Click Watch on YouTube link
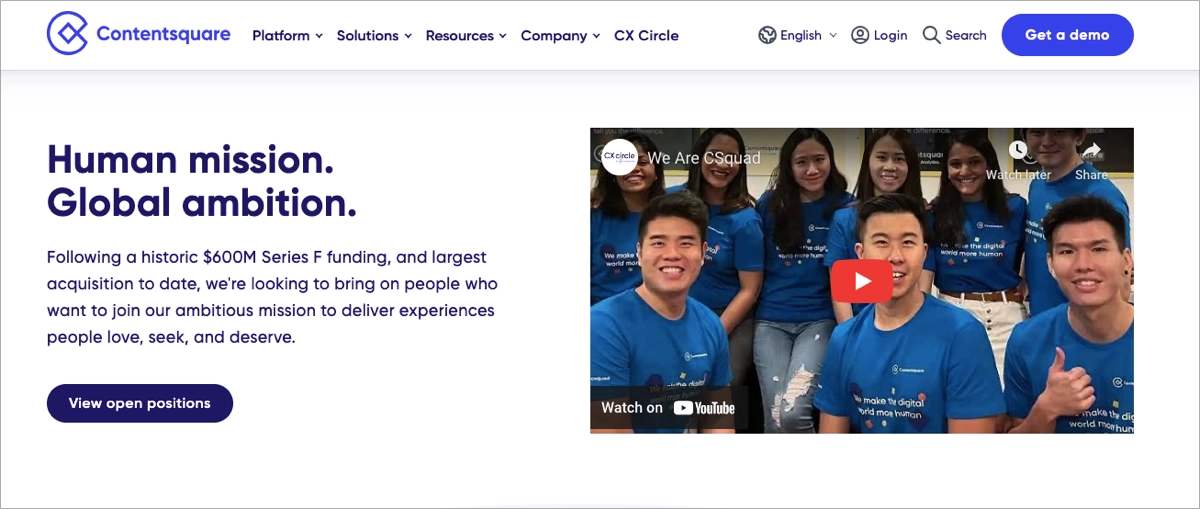The image size is (1200, 509). click(668, 407)
